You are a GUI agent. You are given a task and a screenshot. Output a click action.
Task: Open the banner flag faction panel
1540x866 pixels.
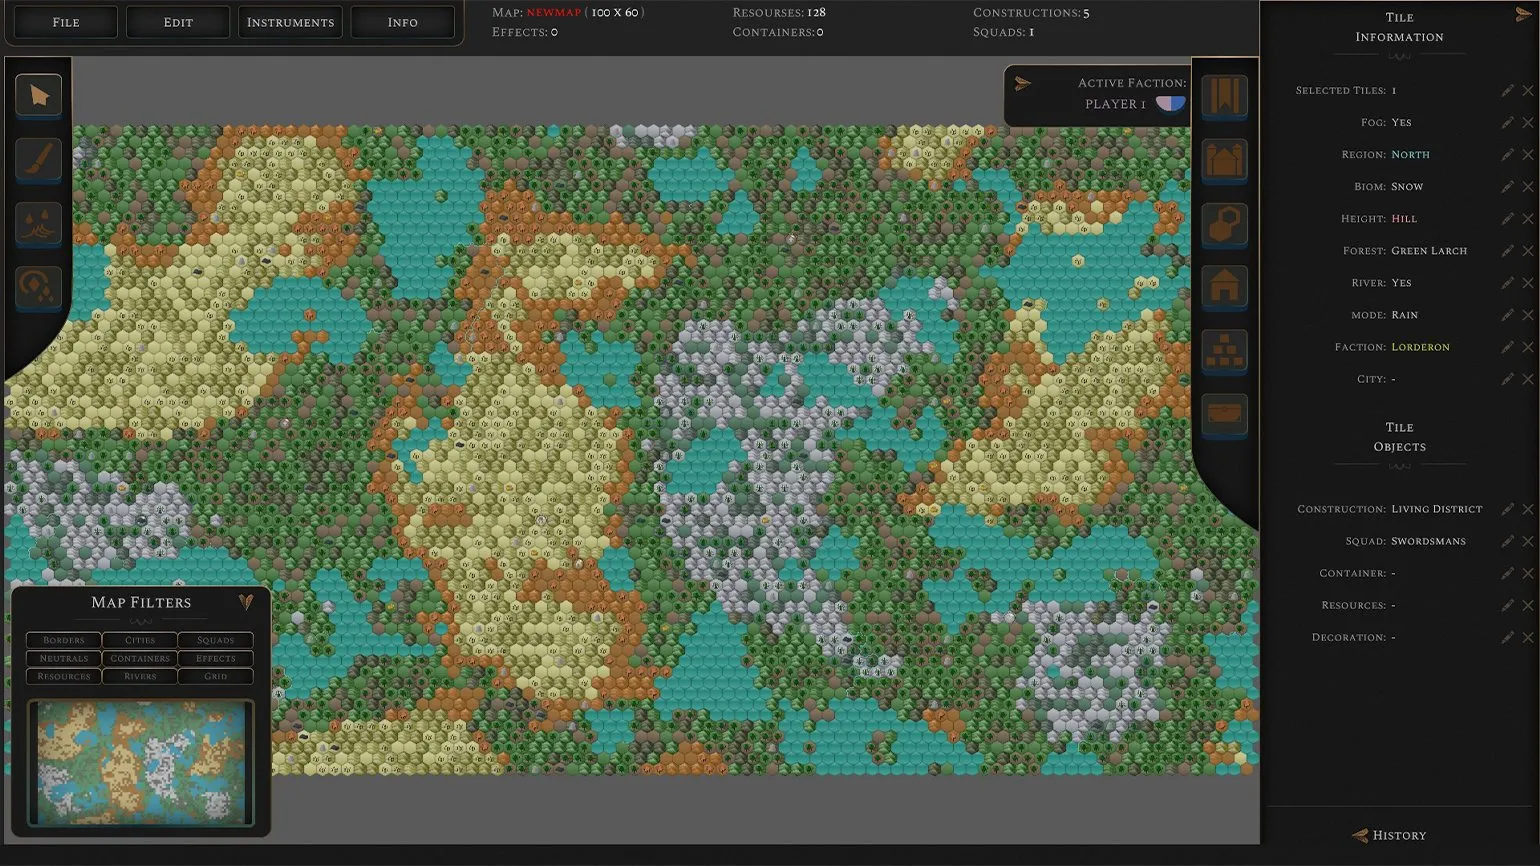1224,97
